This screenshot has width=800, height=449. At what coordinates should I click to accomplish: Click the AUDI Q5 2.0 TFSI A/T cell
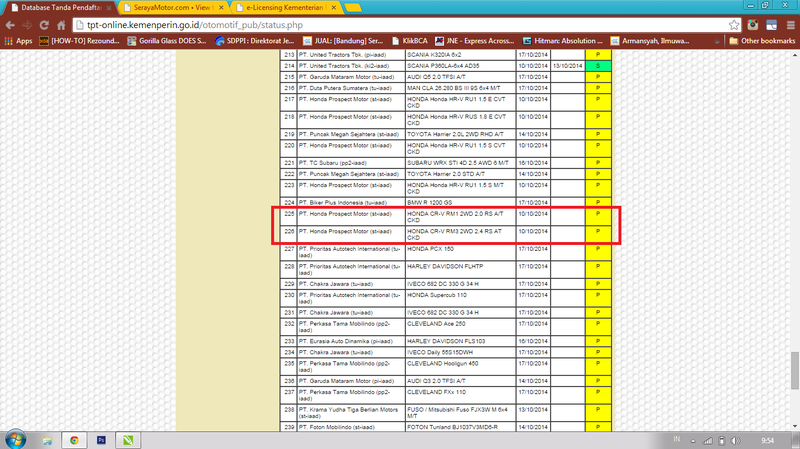460,77
